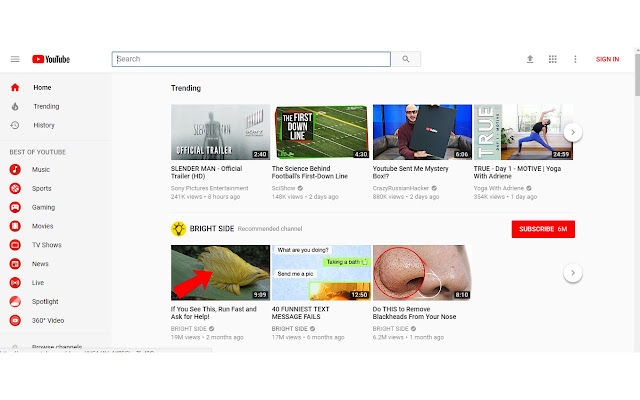
Task: Open 360° Video sidebar label
Action: tap(48, 320)
